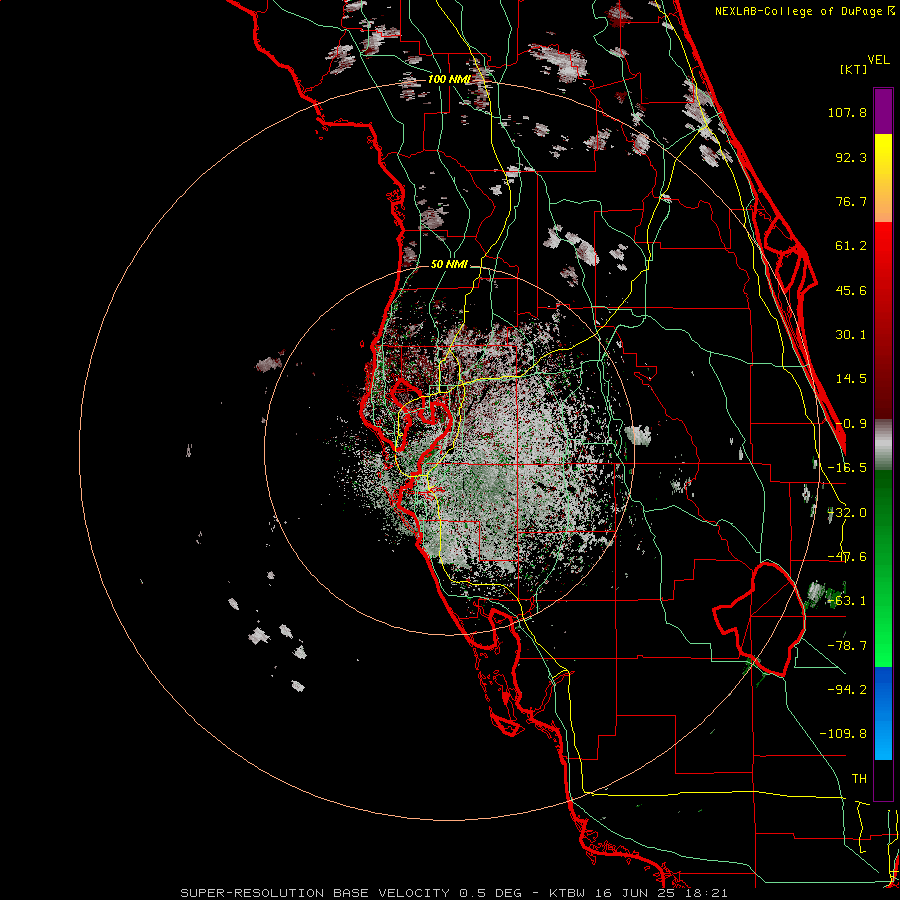
Task: Click the TH legend label
Action: click(x=859, y=779)
